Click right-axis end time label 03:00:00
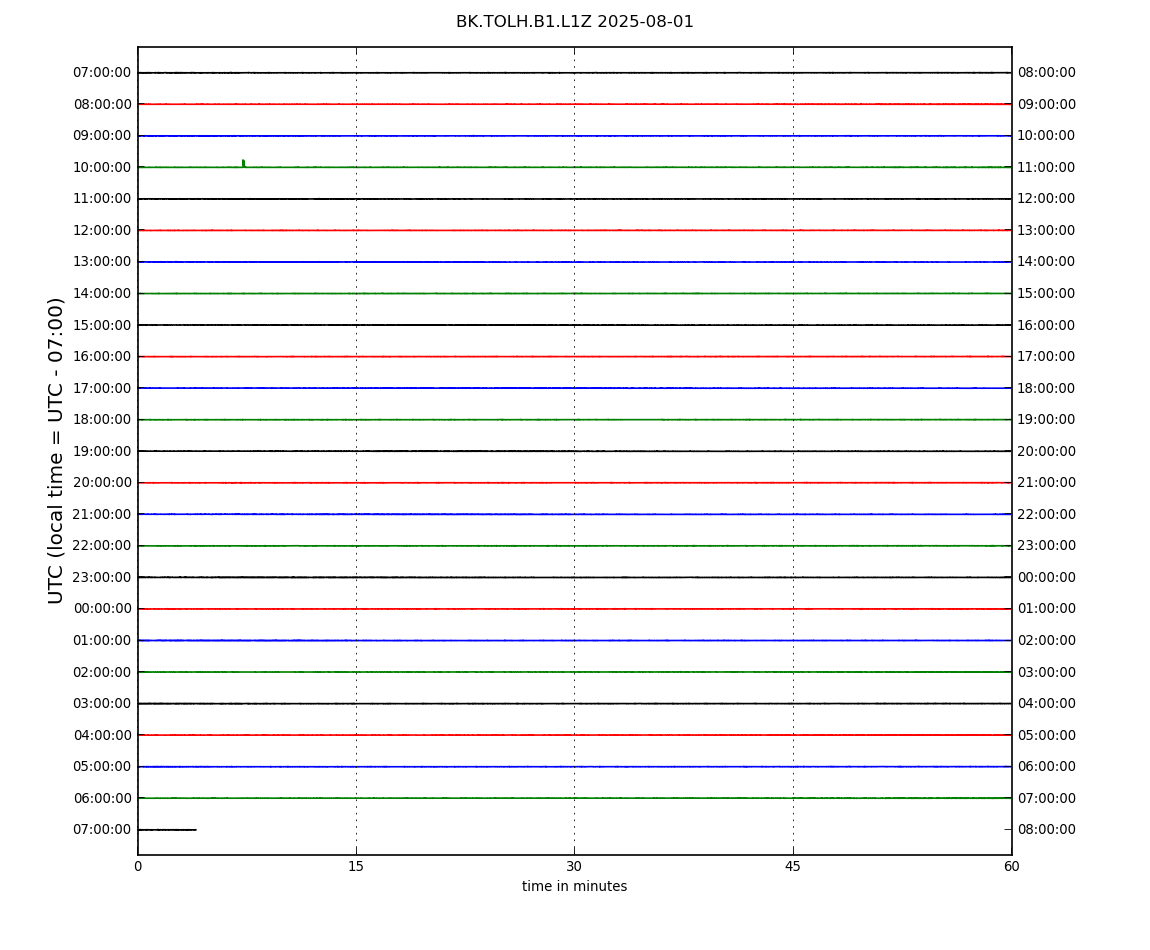 1047,672
